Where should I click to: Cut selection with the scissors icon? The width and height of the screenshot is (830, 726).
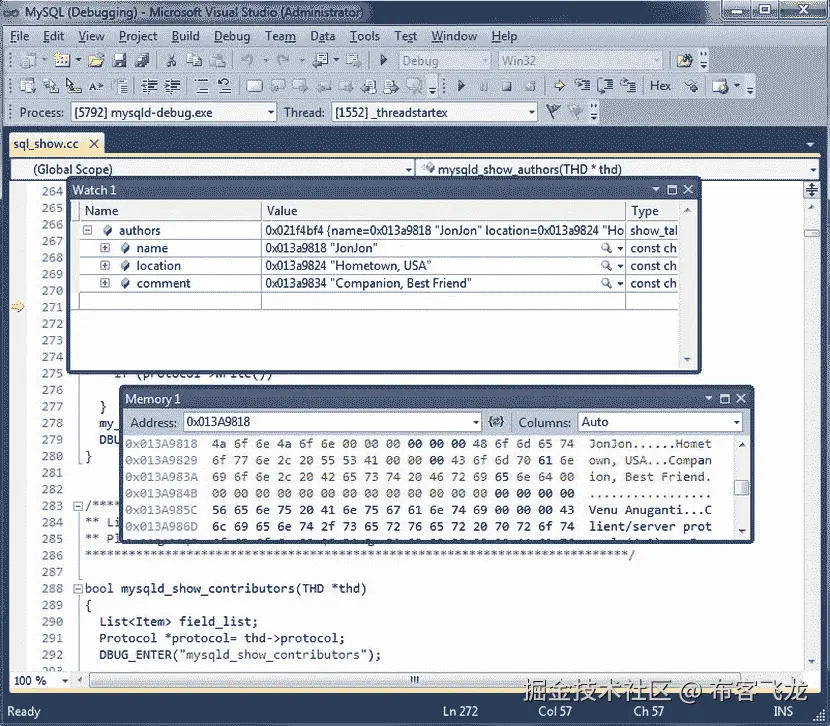pyautogui.click(x=170, y=60)
